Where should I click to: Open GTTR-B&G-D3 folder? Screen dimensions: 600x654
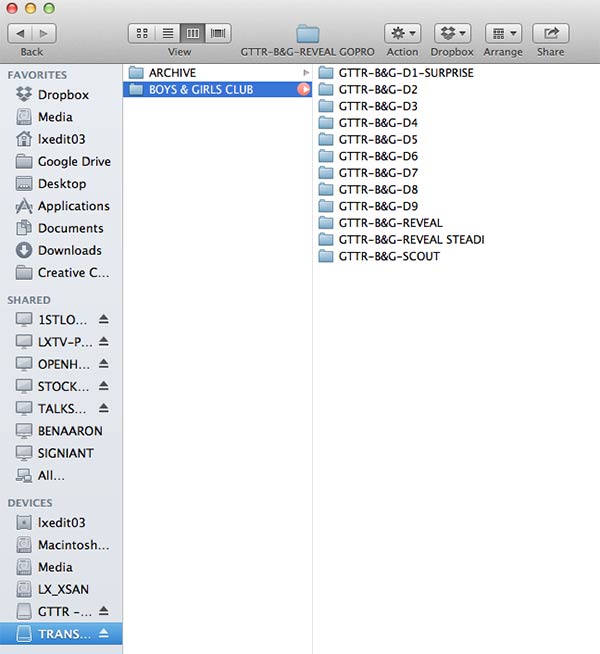point(368,106)
